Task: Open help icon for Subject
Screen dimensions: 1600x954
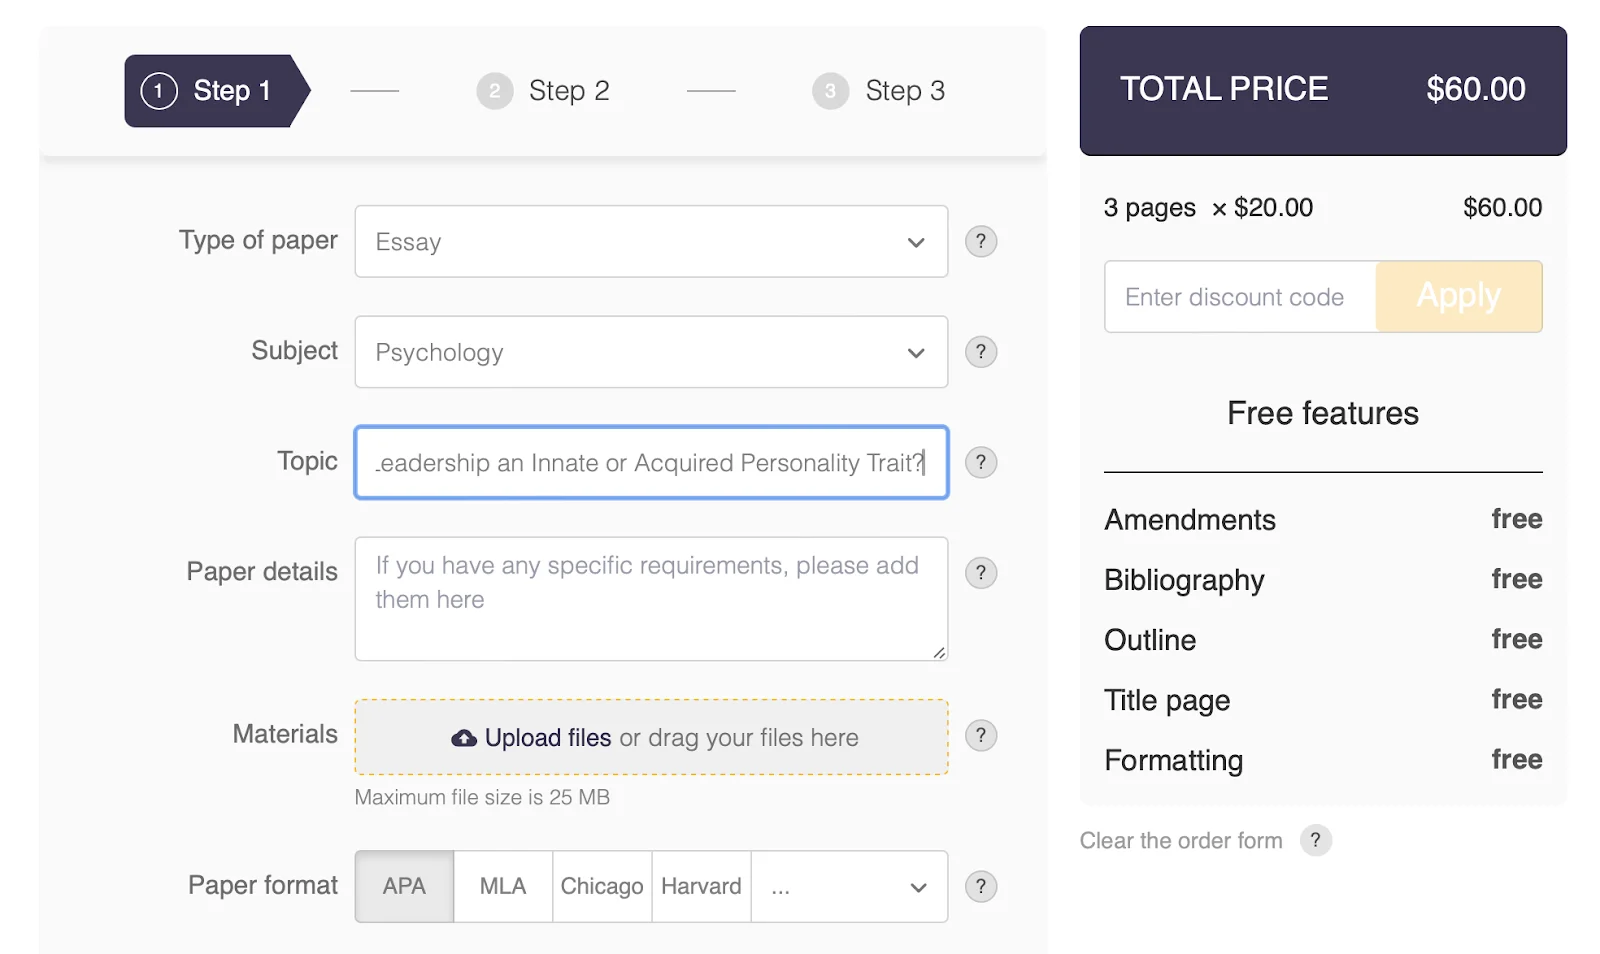Action: tap(980, 352)
